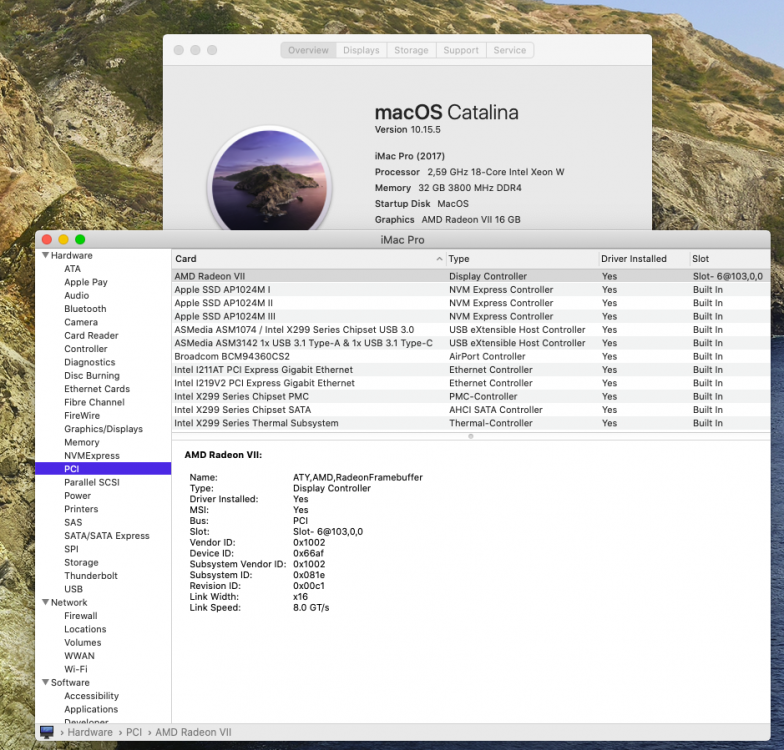The image size is (784, 750).
Task: Click PCI in the bottom path bar
Action: coord(134,732)
